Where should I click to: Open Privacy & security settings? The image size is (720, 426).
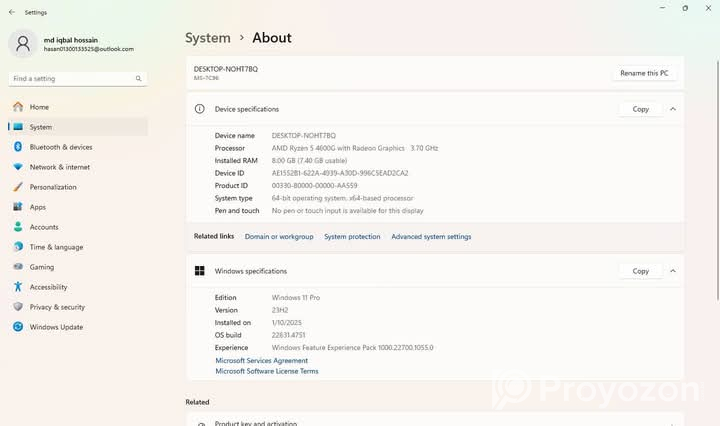point(78,307)
